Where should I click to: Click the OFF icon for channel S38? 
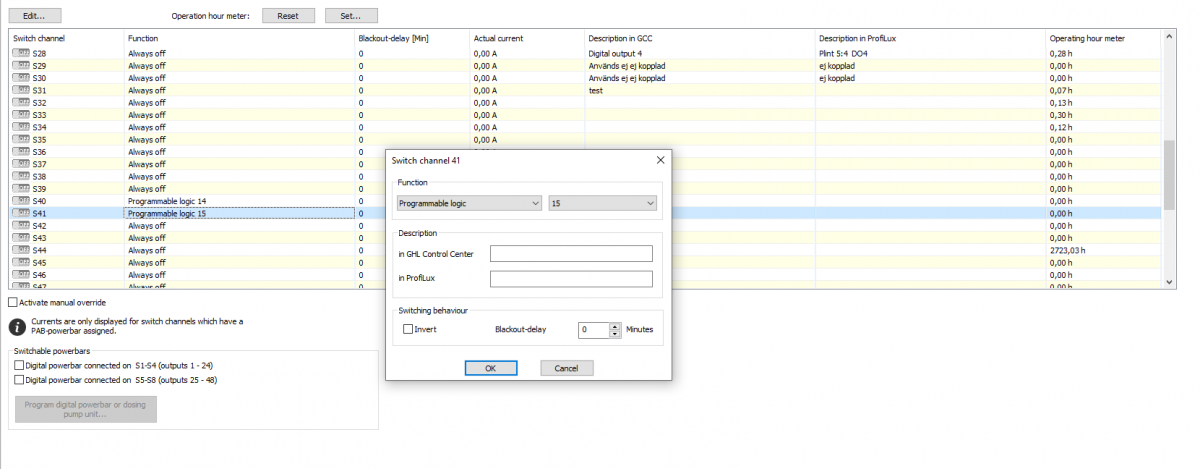[21, 176]
